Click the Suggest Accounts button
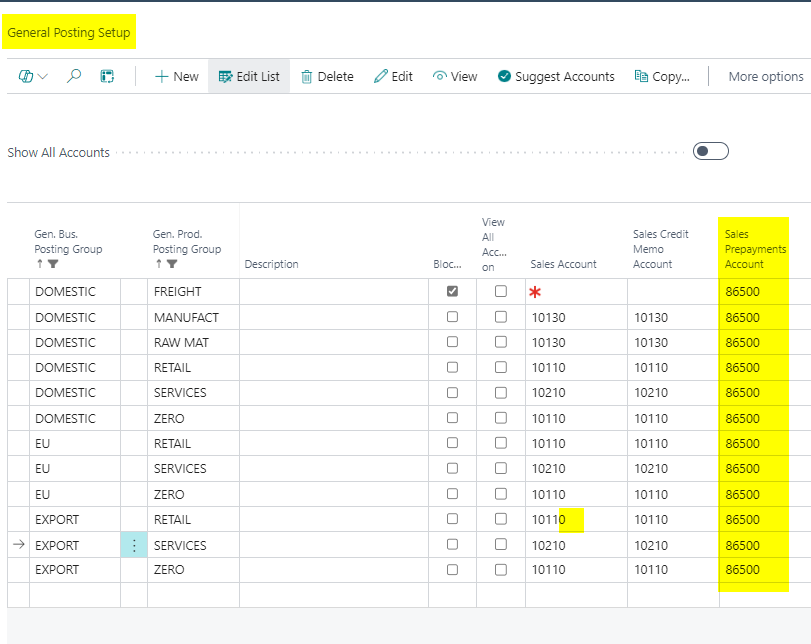The width and height of the screenshot is (811, 644). [556, 76]
